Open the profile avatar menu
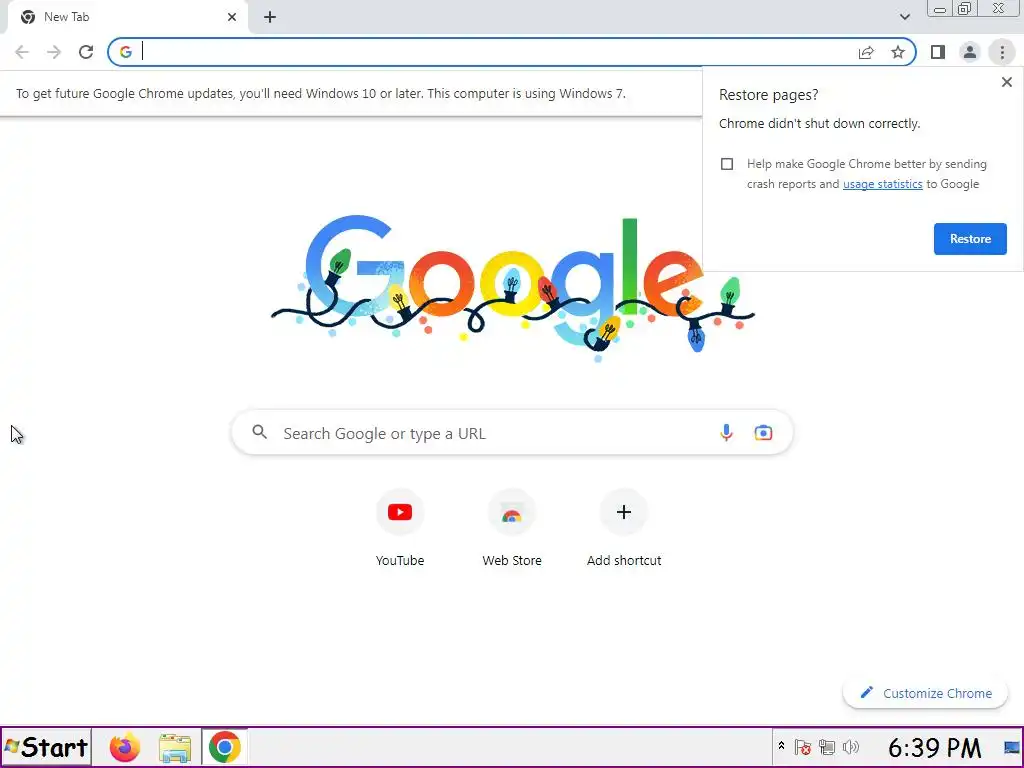 click(970, 52)
